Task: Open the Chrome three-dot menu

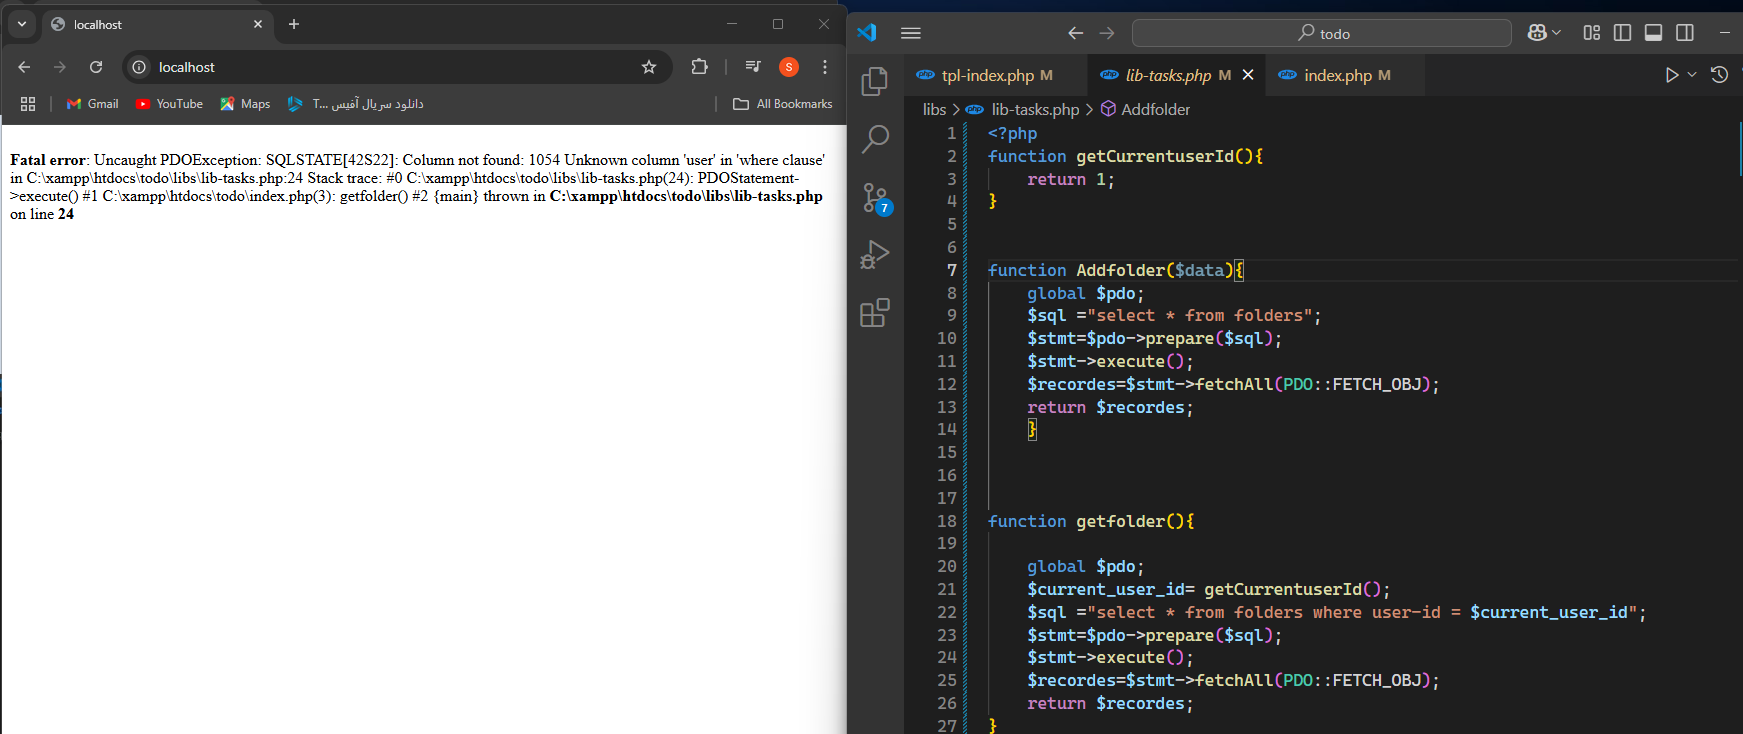Action: [x=825, y=67]
